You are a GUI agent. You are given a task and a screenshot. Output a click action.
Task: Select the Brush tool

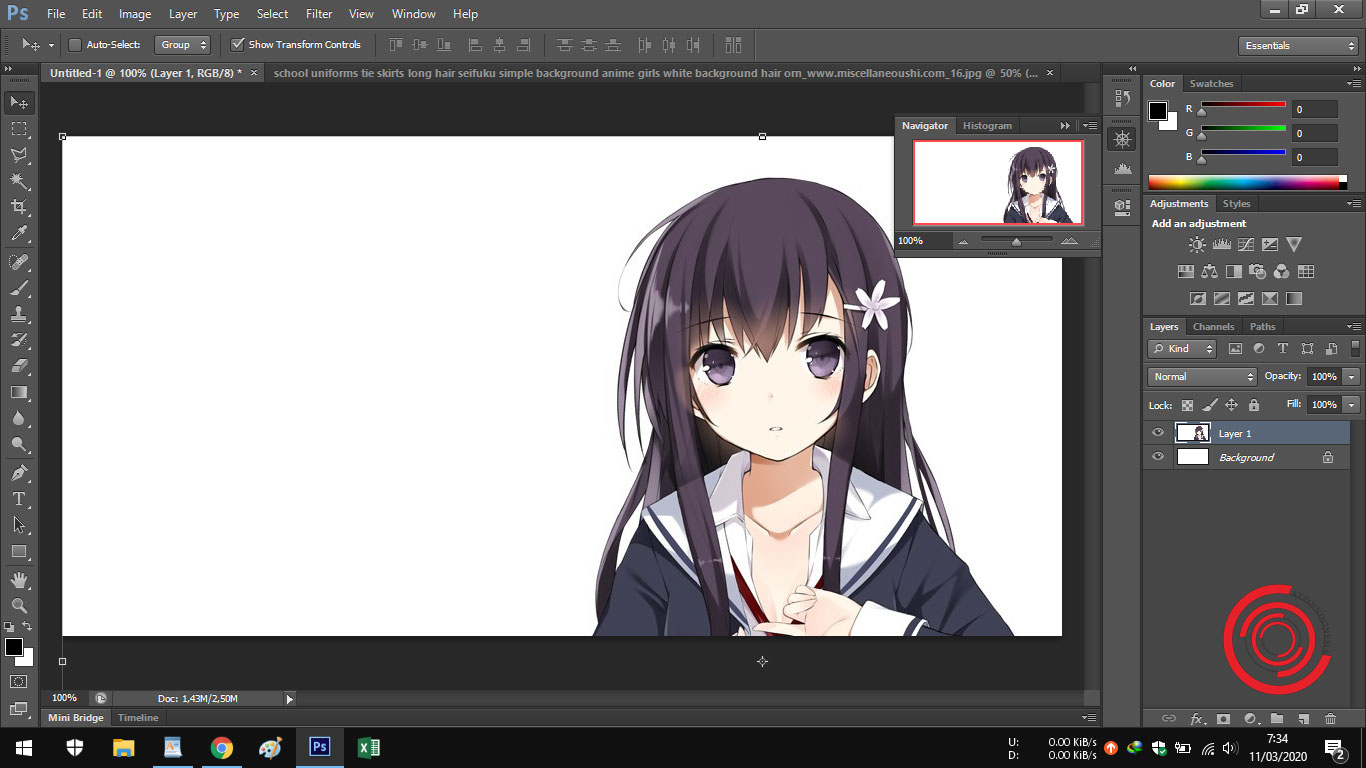coord(19,288)
